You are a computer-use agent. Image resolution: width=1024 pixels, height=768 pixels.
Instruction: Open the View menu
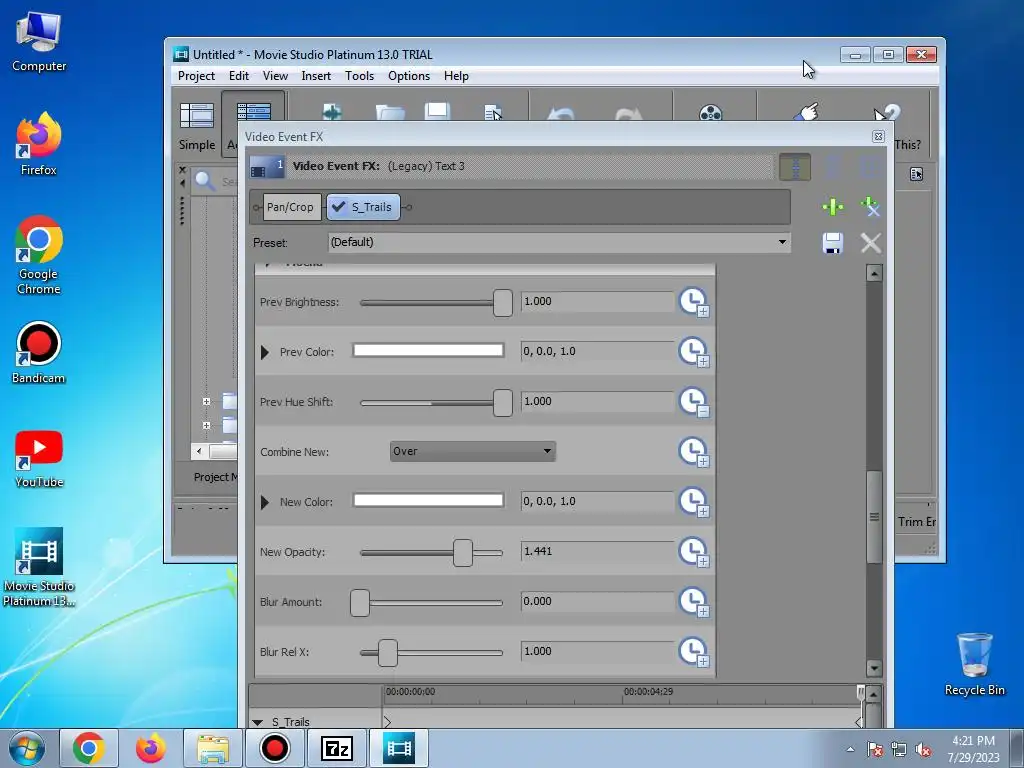[x=275, y=76]
